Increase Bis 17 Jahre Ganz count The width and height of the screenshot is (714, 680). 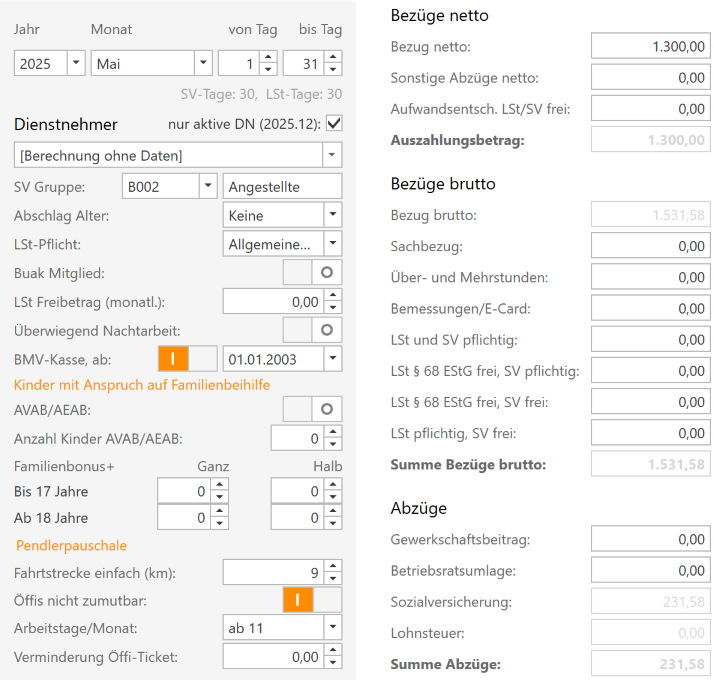click(x=221, y=486)
